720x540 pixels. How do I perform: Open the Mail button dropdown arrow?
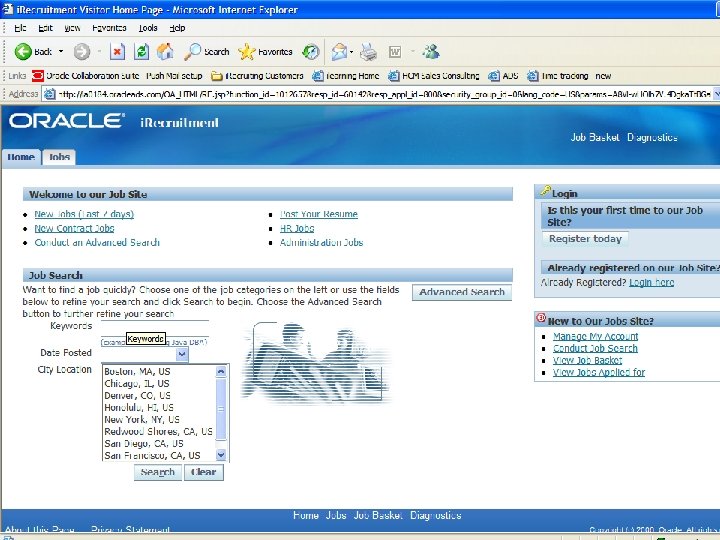(351, 52)
